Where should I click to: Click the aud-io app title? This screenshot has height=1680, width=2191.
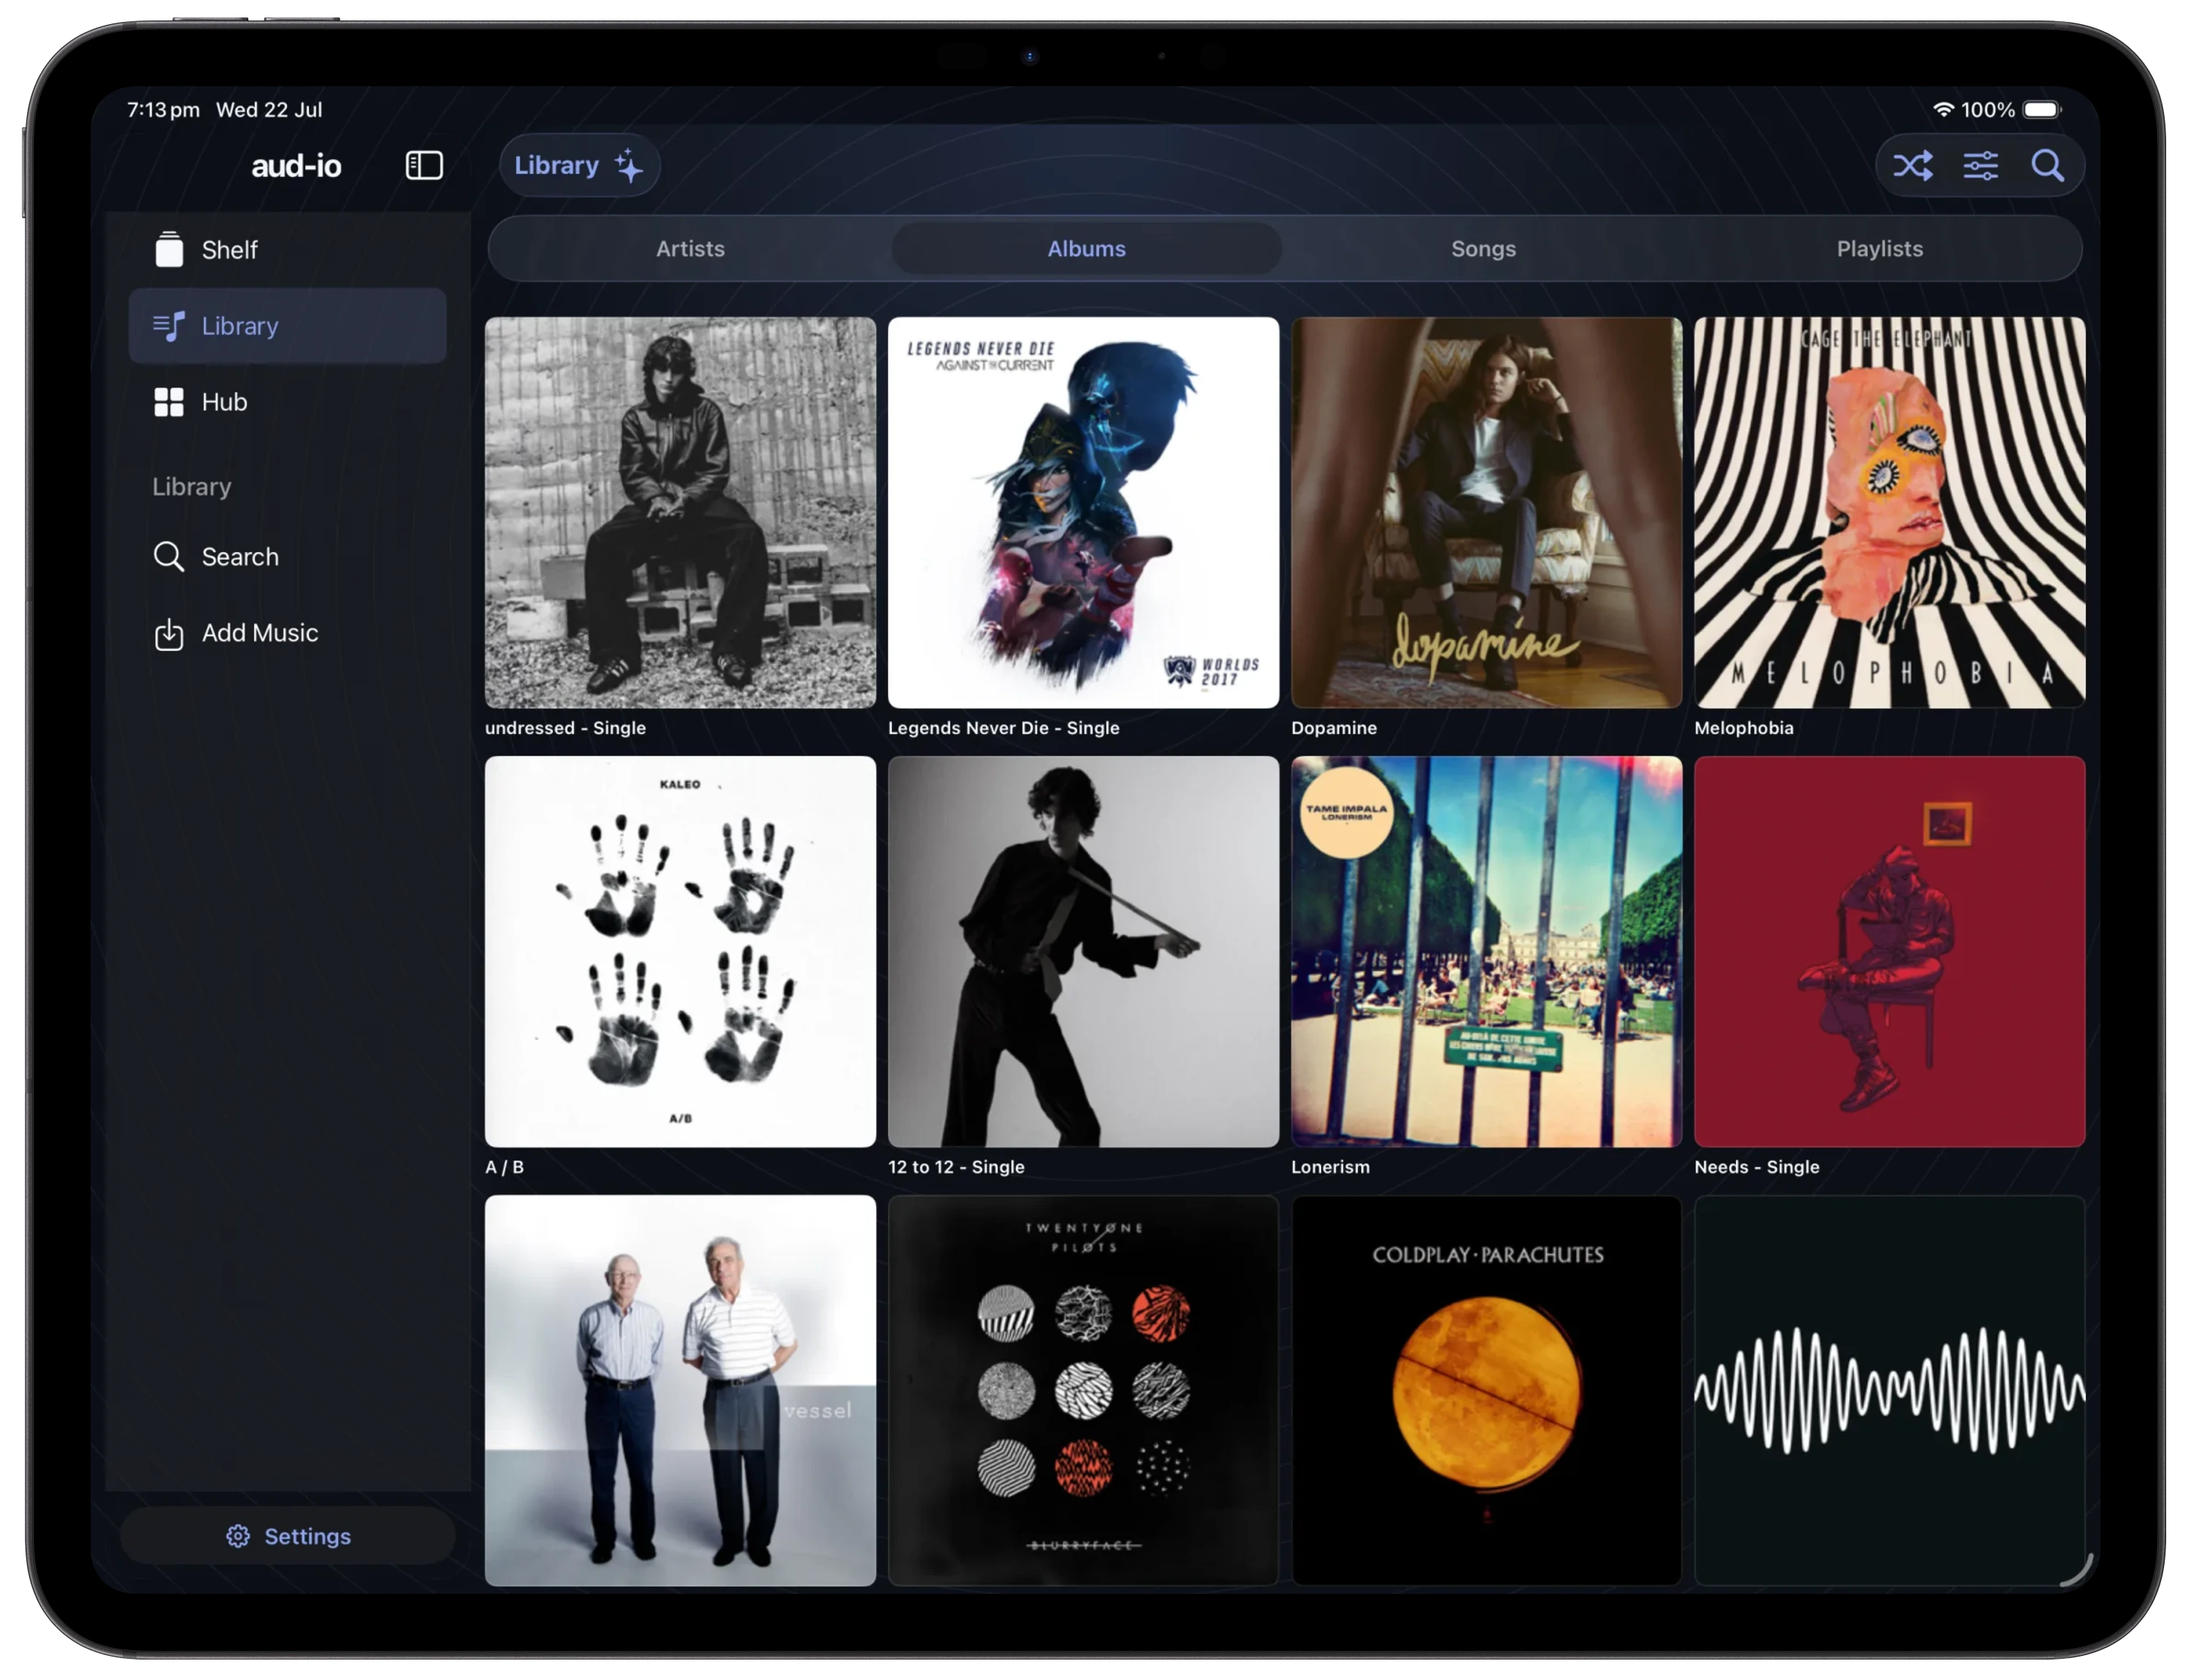(x=296, y=165)
